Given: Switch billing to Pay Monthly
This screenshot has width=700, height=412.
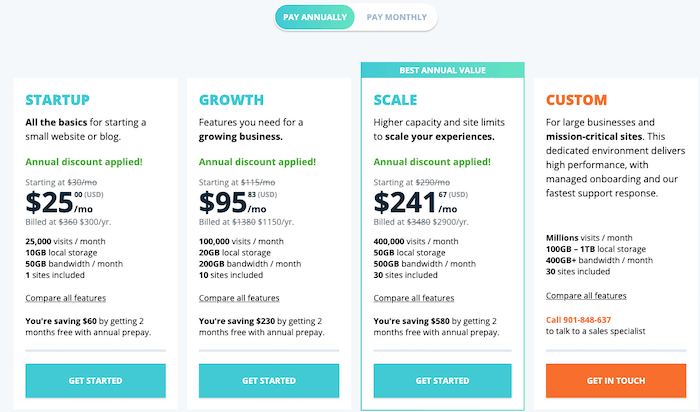Looking at the screenshot, I should coord(396,17).
